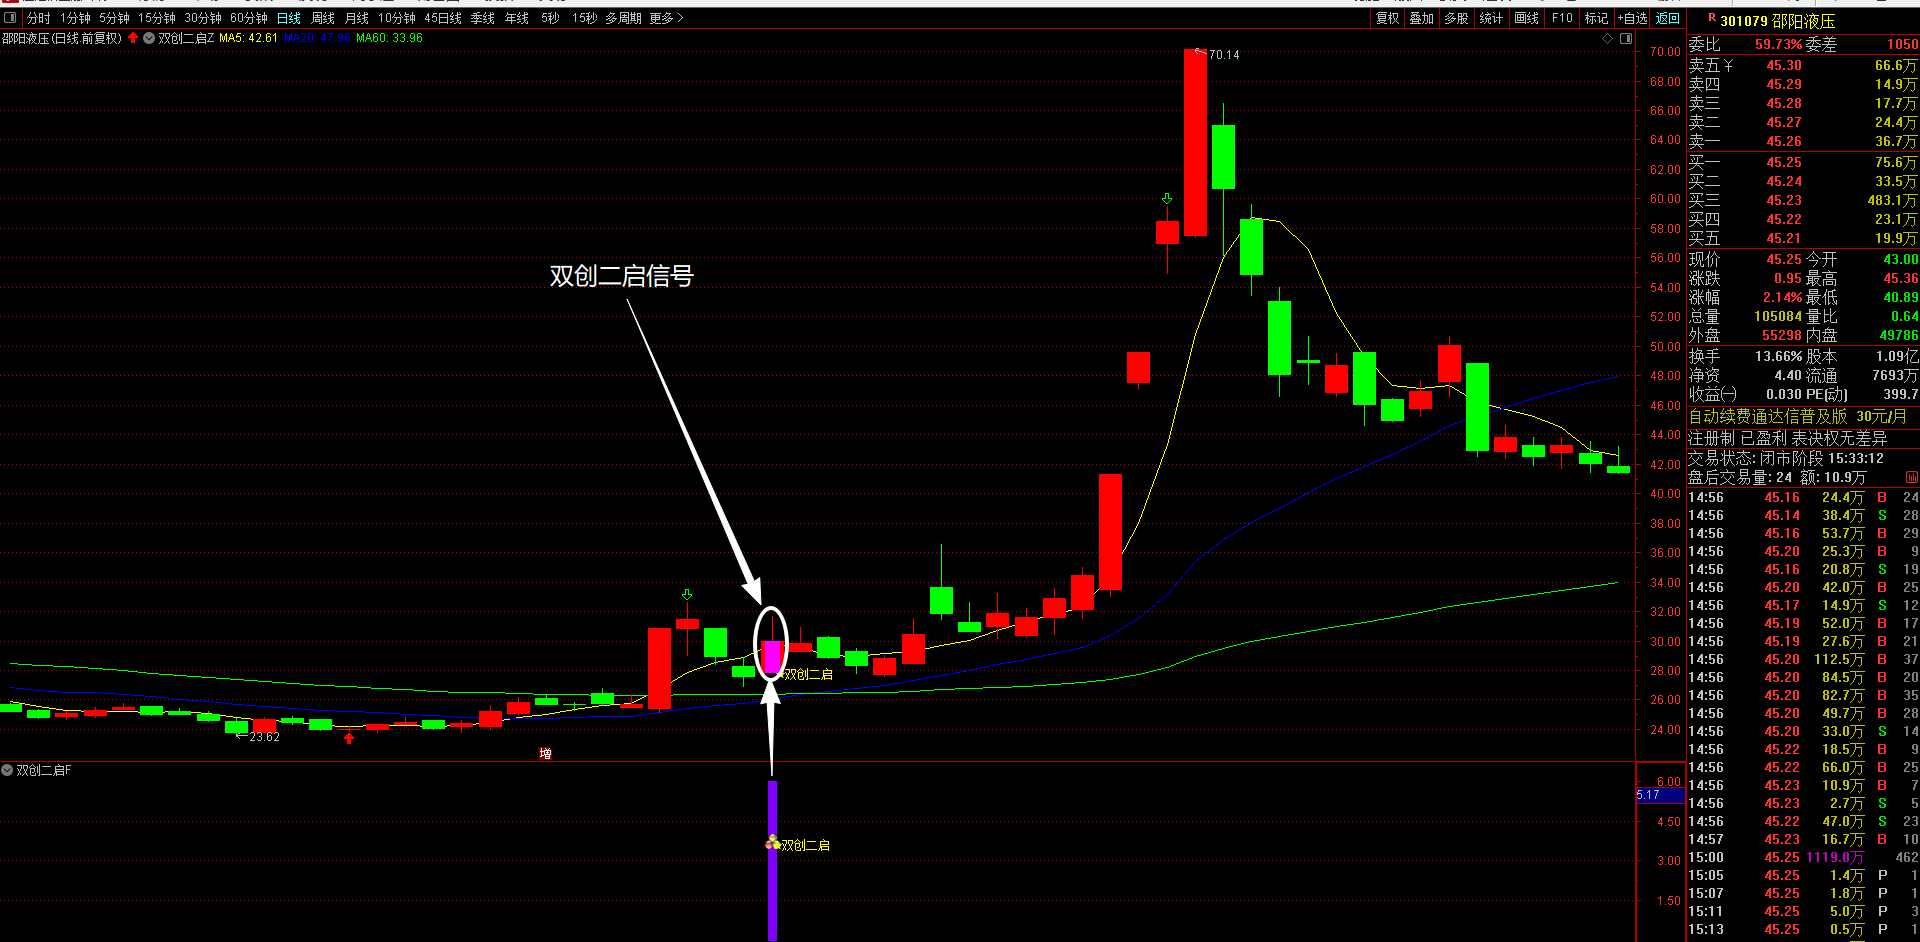Click the R badge before 301079
The width and height of the screenshot is (1920, 942).
1712,18
